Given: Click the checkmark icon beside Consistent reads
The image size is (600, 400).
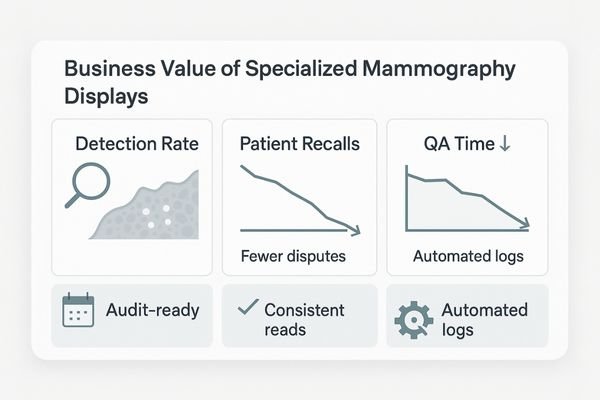Looking at the screenshot, I should (x=244, y=309).
